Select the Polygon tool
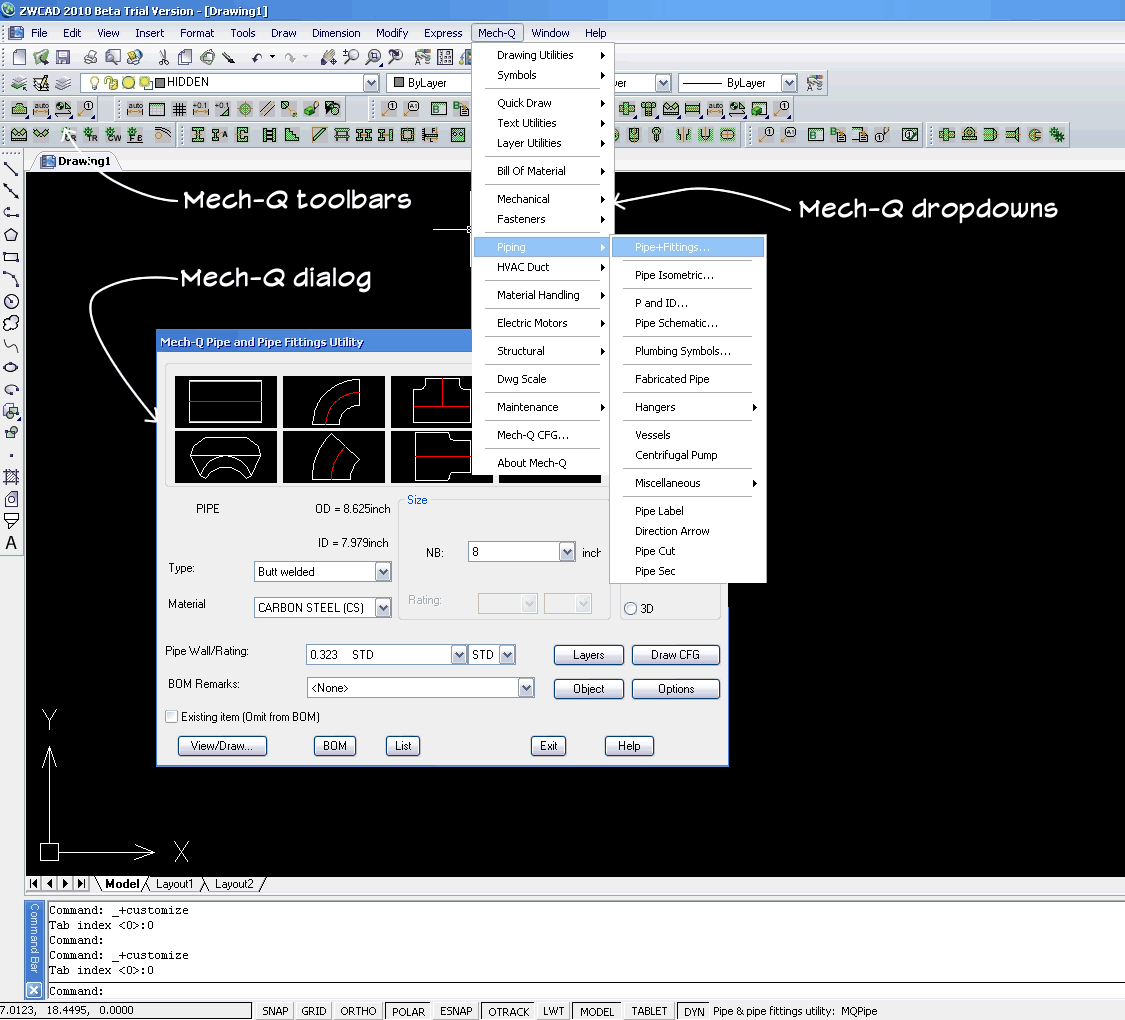Viewport: 1125px width, 1020px height. [x=12, y=236]
